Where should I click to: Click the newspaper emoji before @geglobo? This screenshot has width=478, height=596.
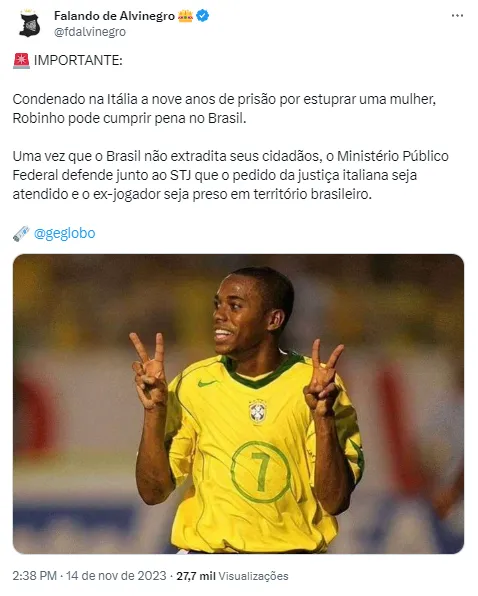[x=21, y=233]
